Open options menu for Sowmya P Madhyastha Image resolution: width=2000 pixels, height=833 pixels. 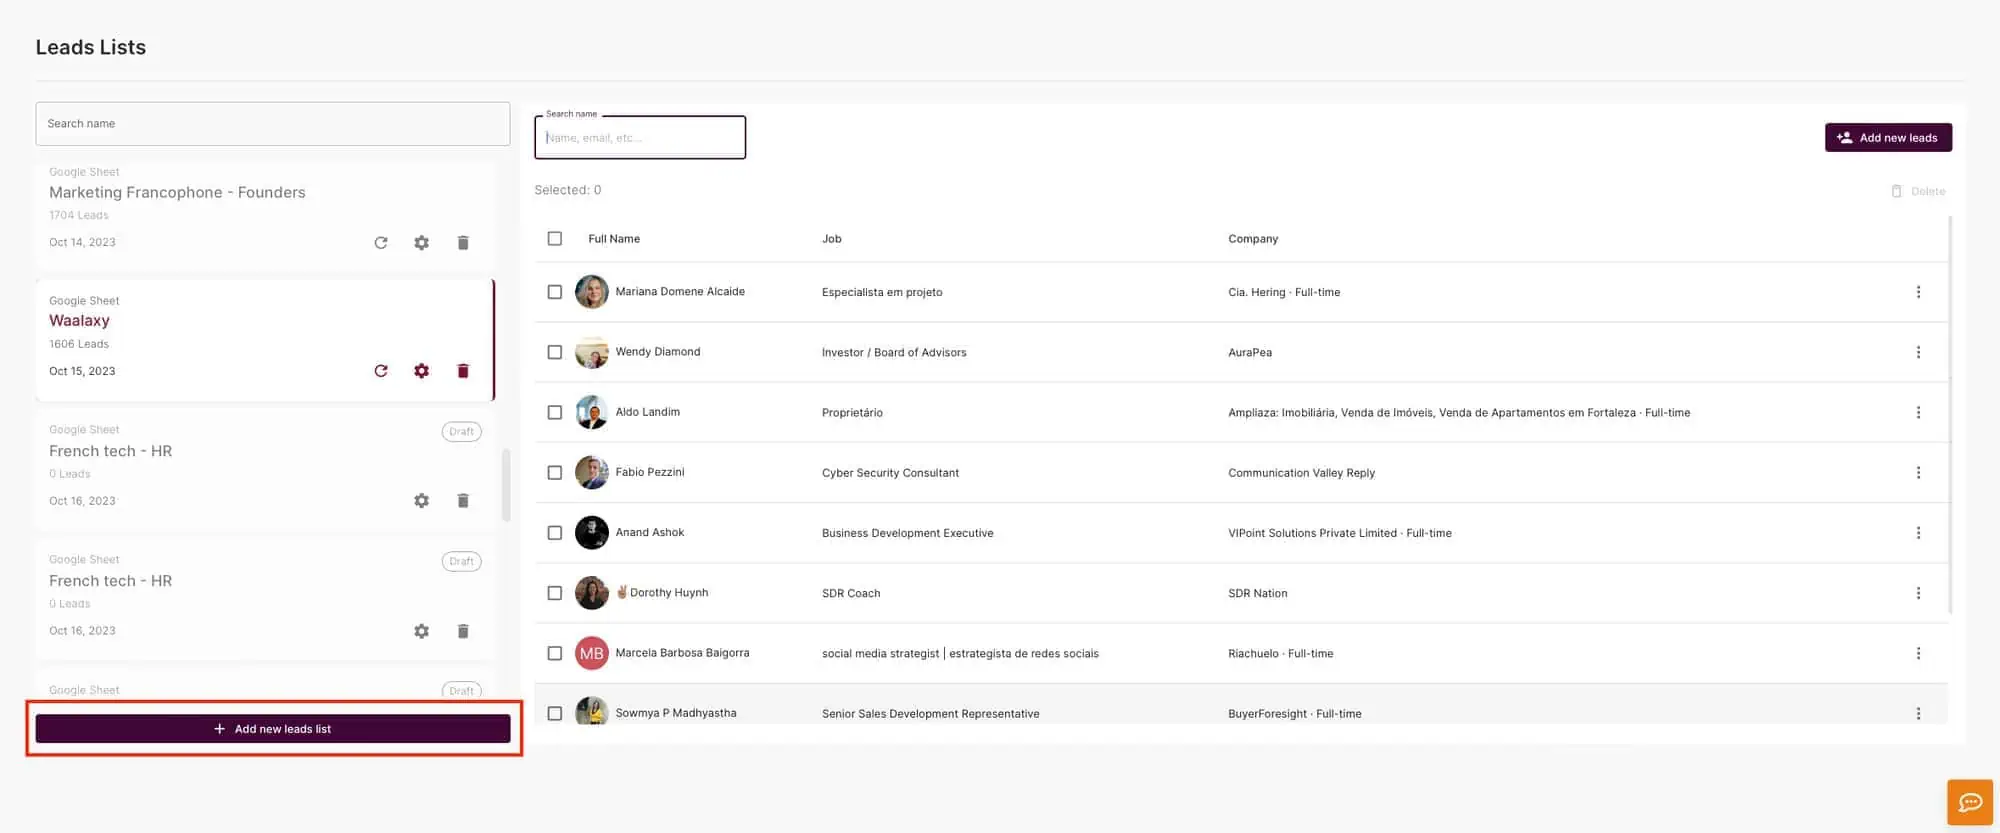tap(1918, 713)
